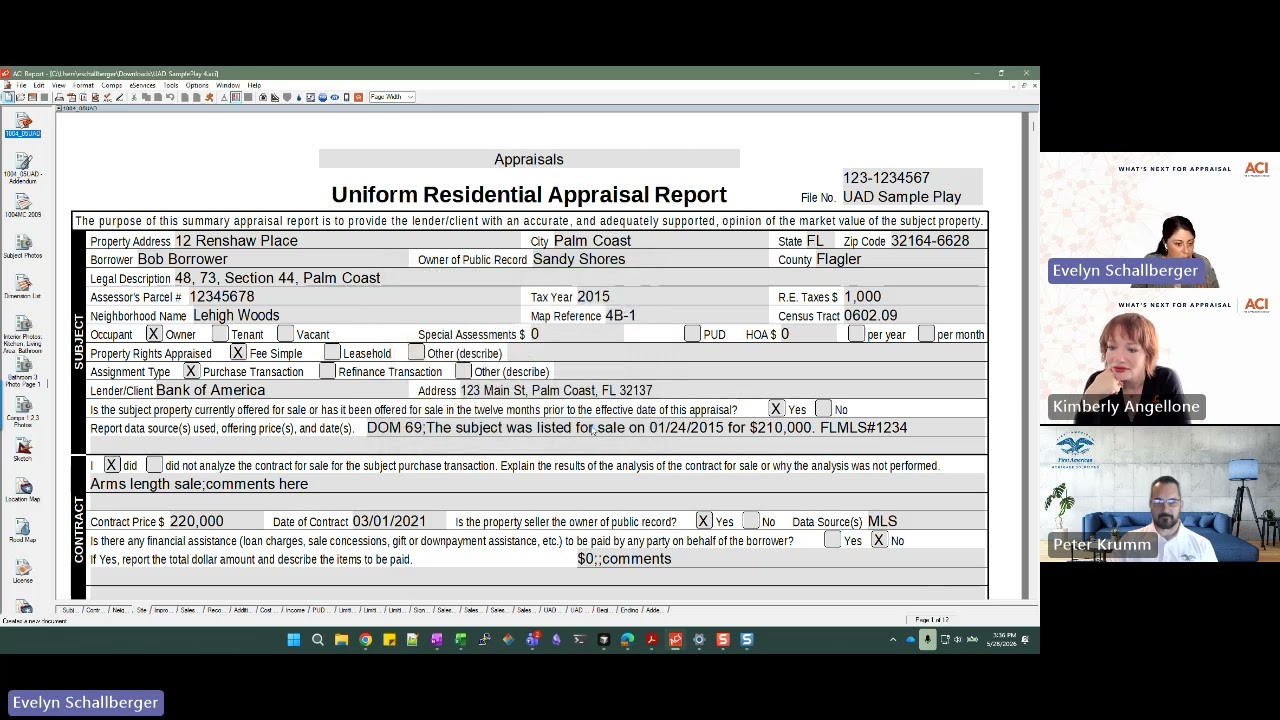The height and width of the screenshot is (720, 1280).
Task: Check the financial assistance Yes checkbox
Action: coord(832,540)
